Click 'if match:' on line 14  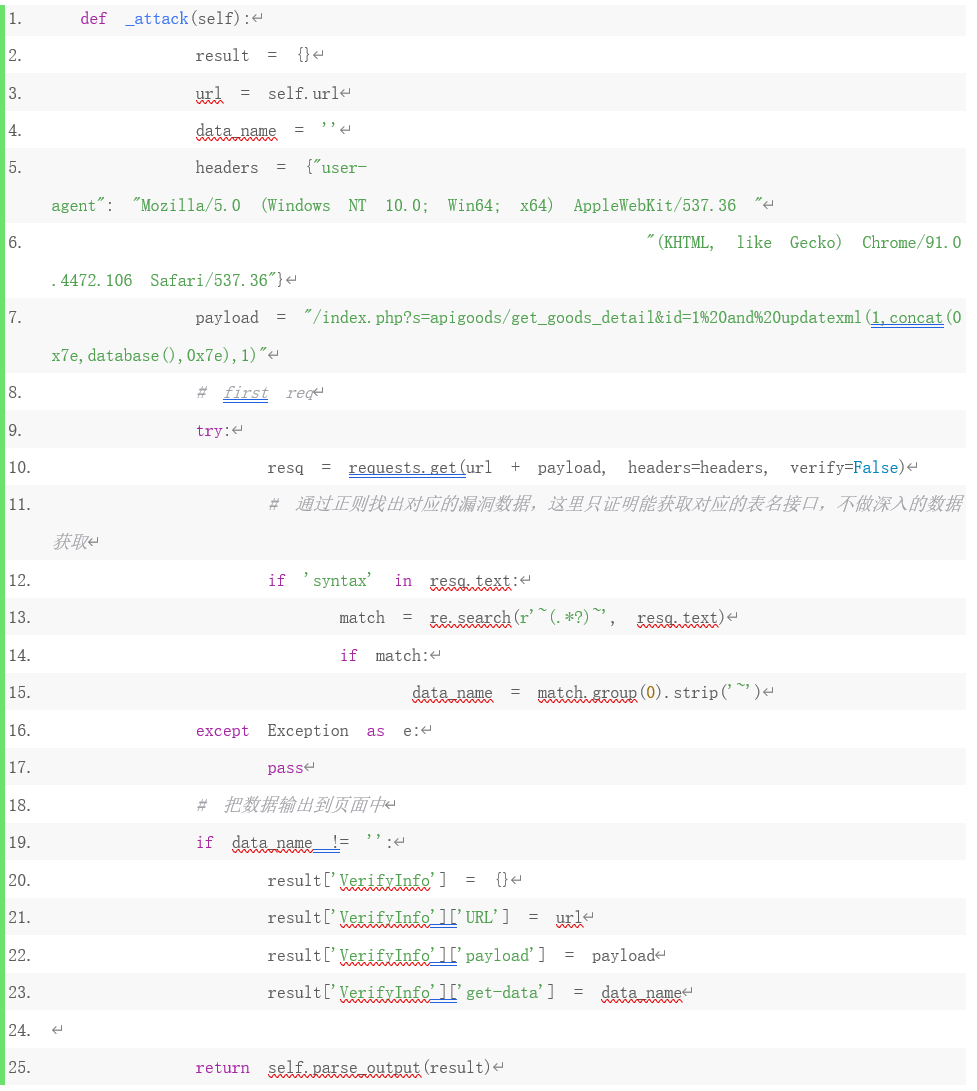383,655
